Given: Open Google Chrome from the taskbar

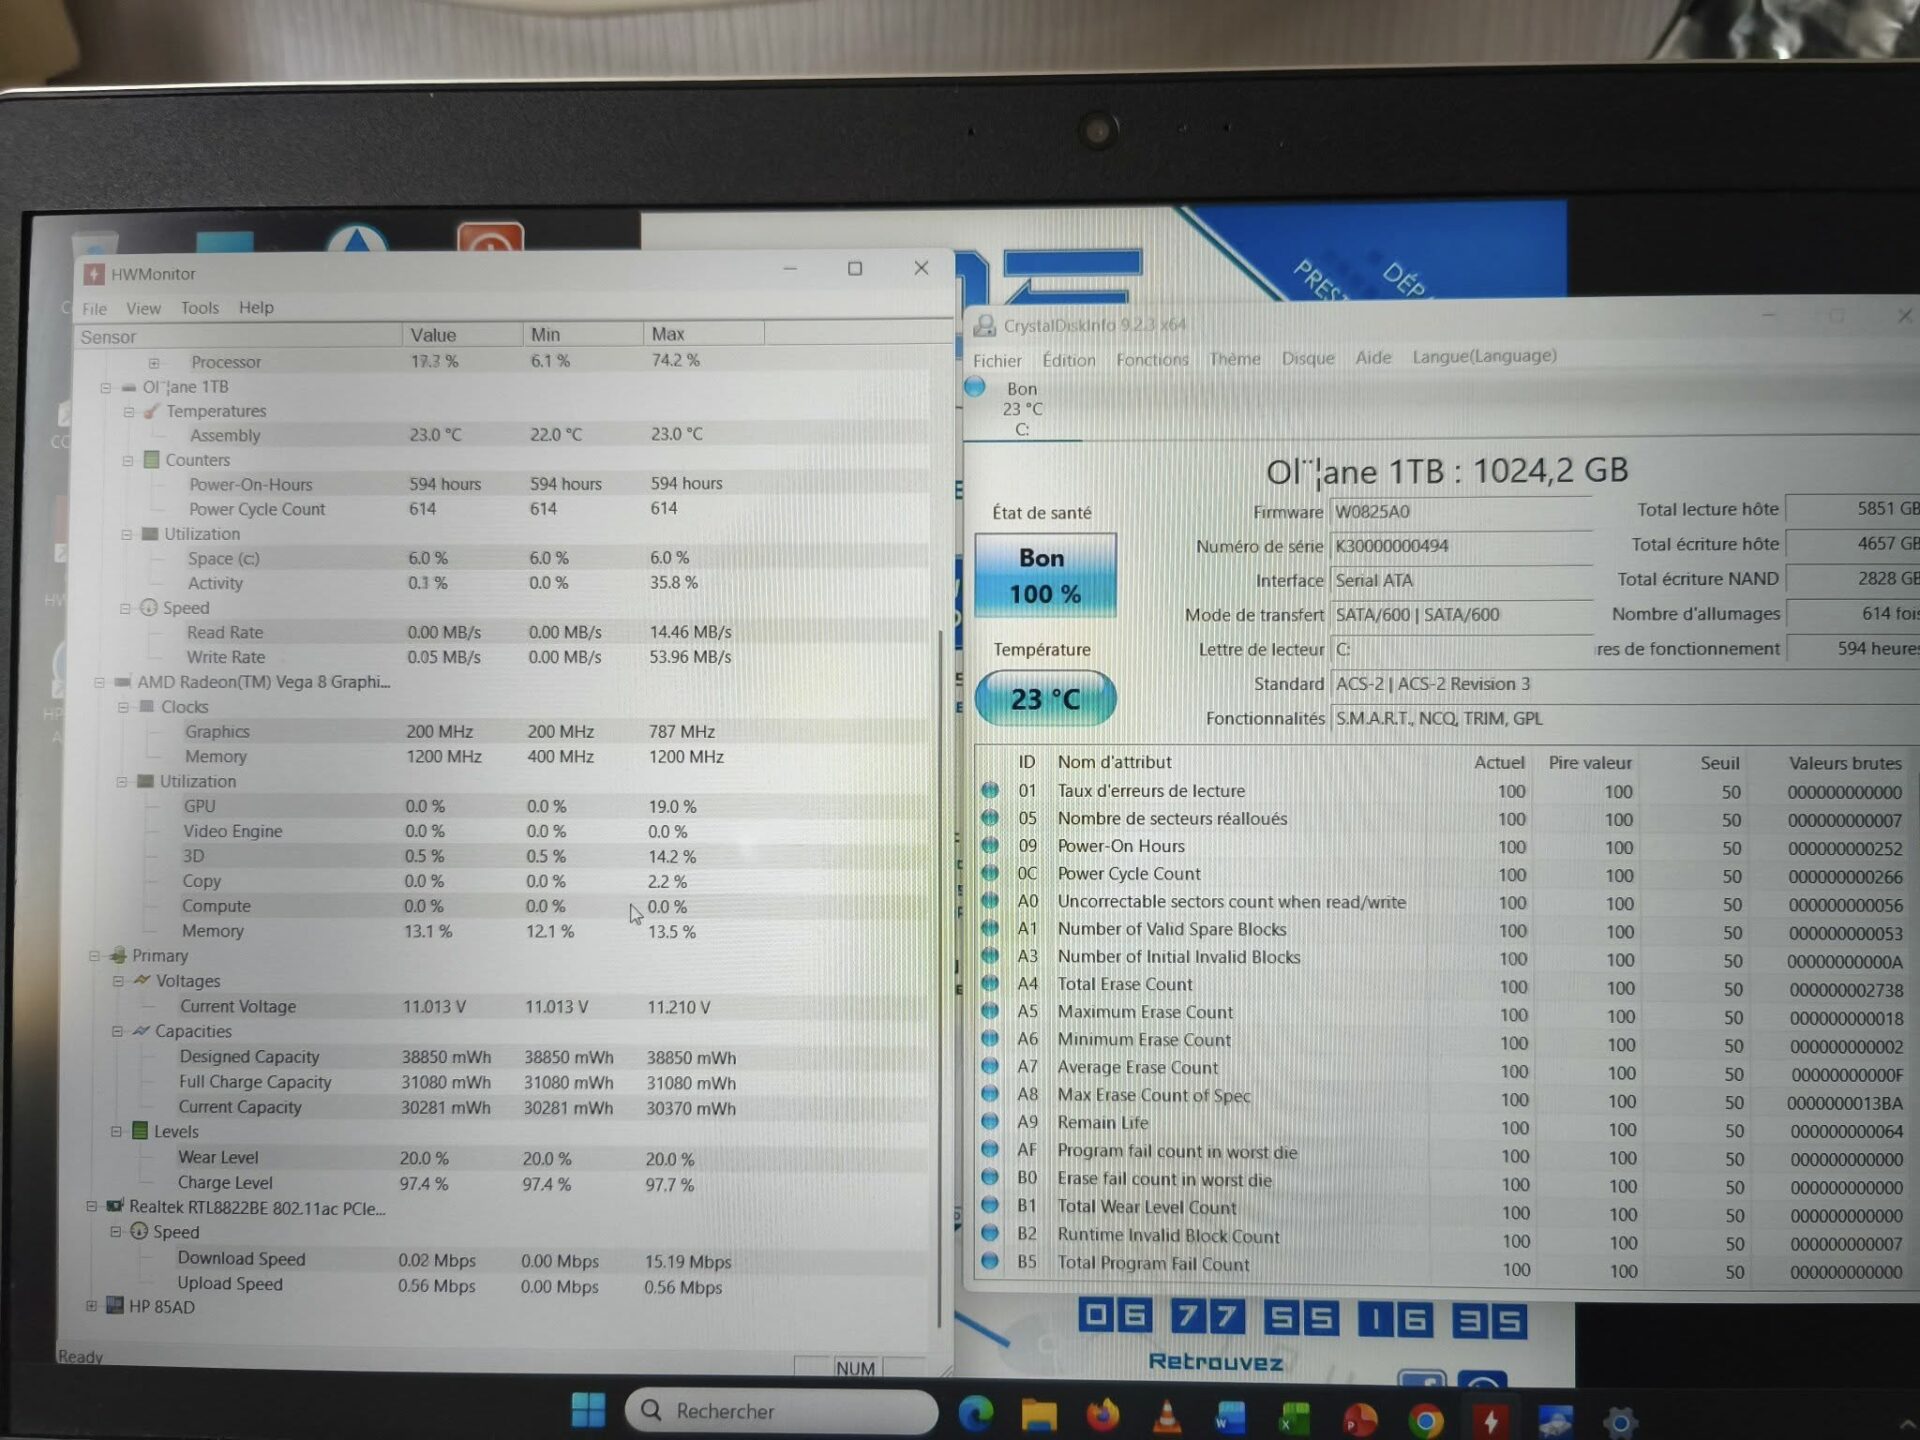Looking at the screenshot, I should tap(1425, 1420).
